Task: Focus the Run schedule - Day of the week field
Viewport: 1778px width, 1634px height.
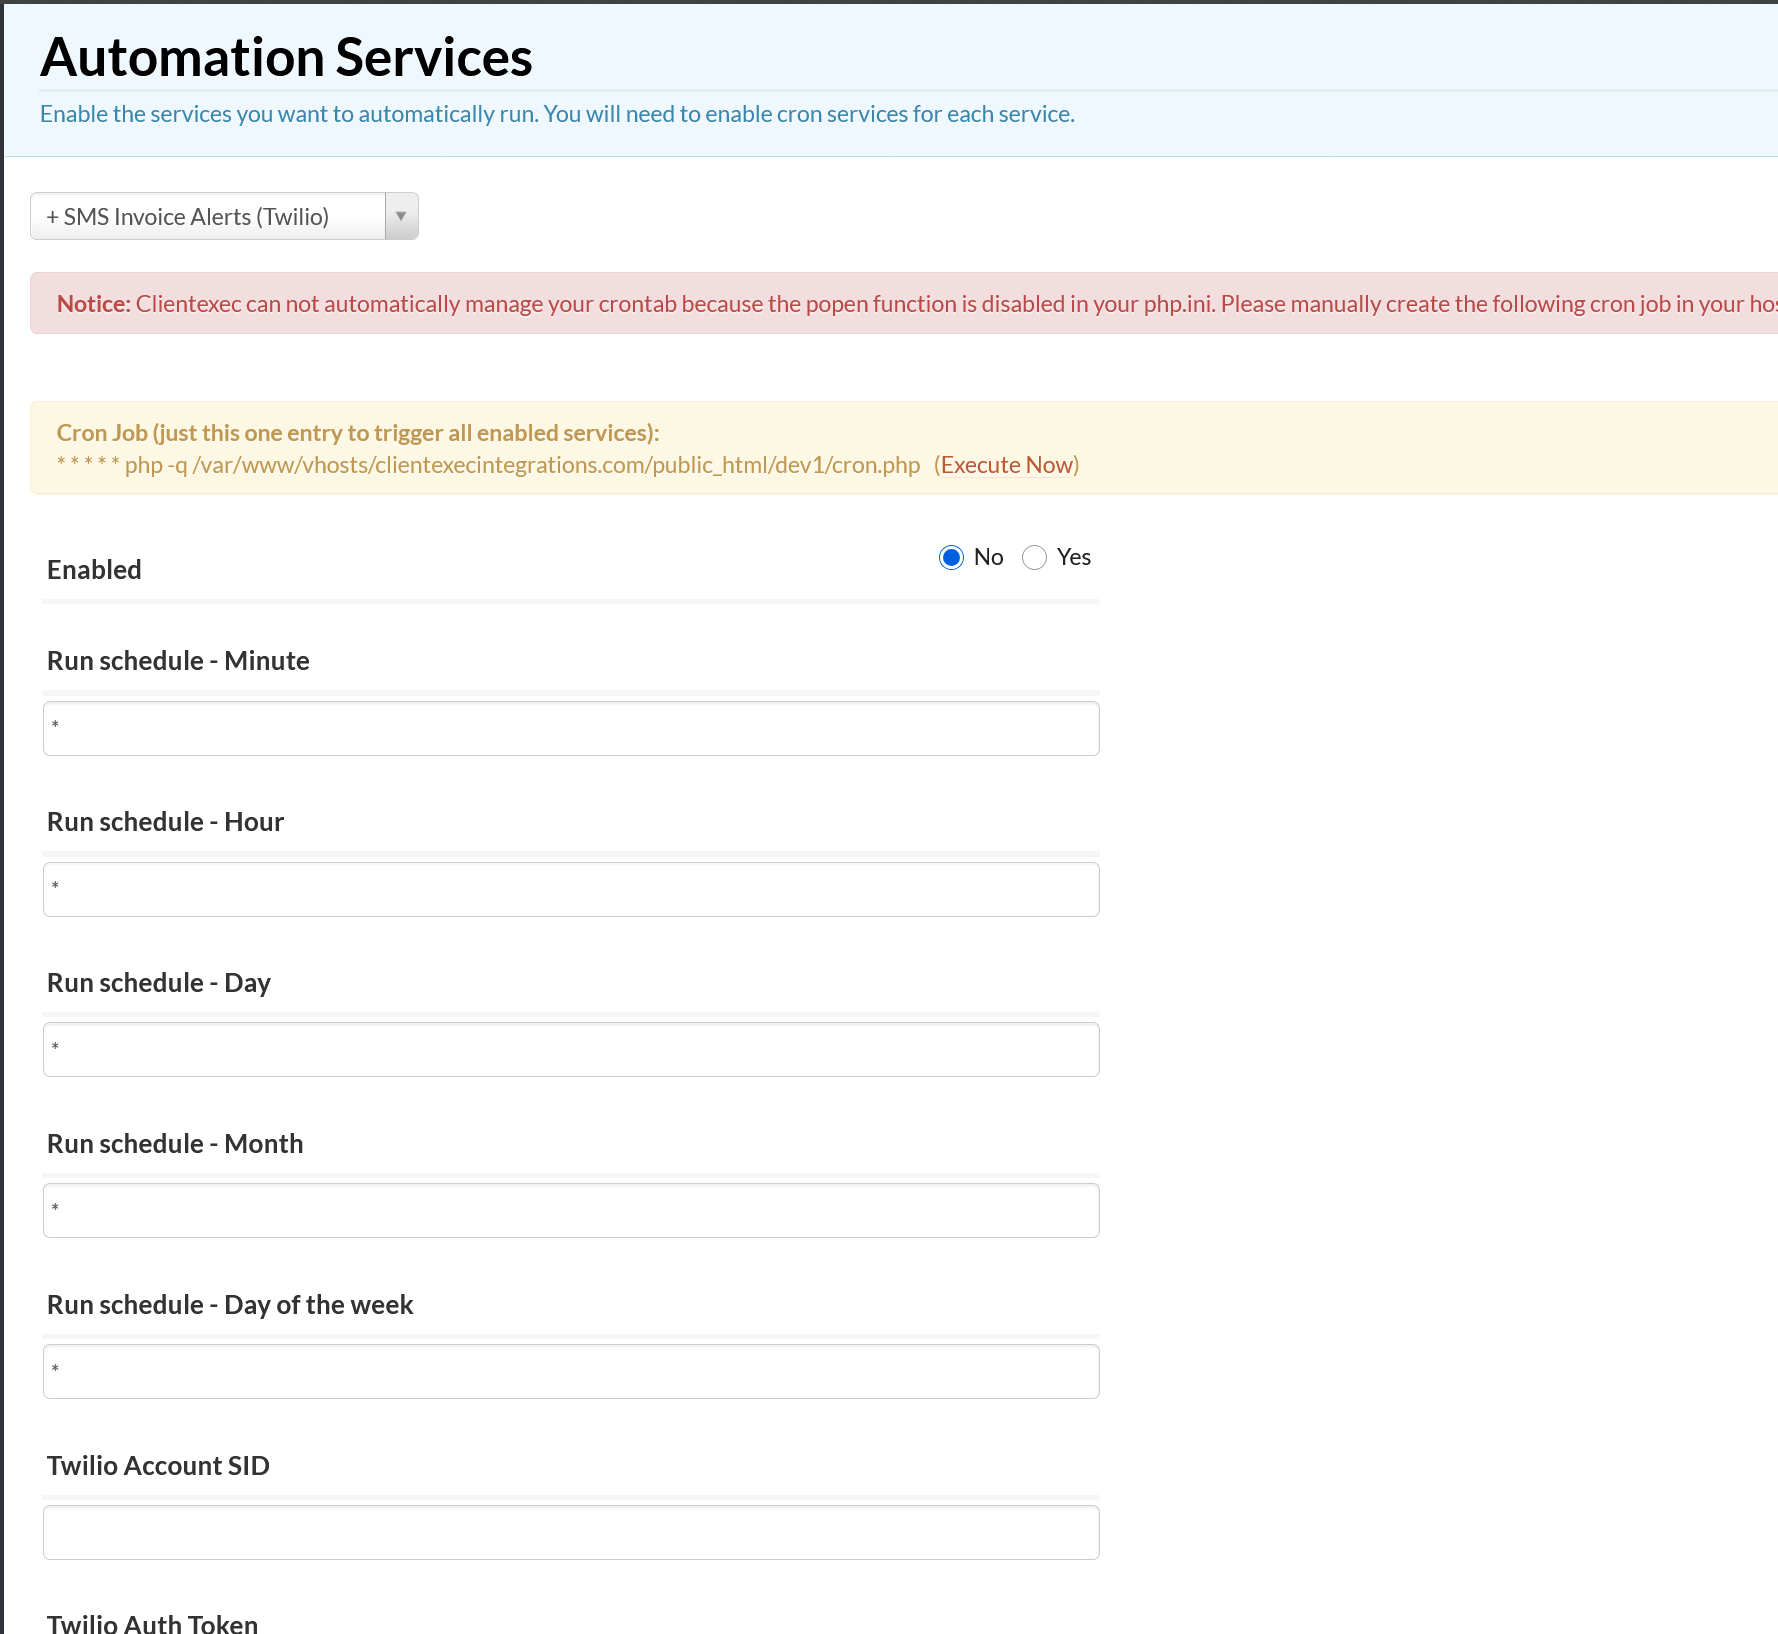Action: tap(571, 1371)
